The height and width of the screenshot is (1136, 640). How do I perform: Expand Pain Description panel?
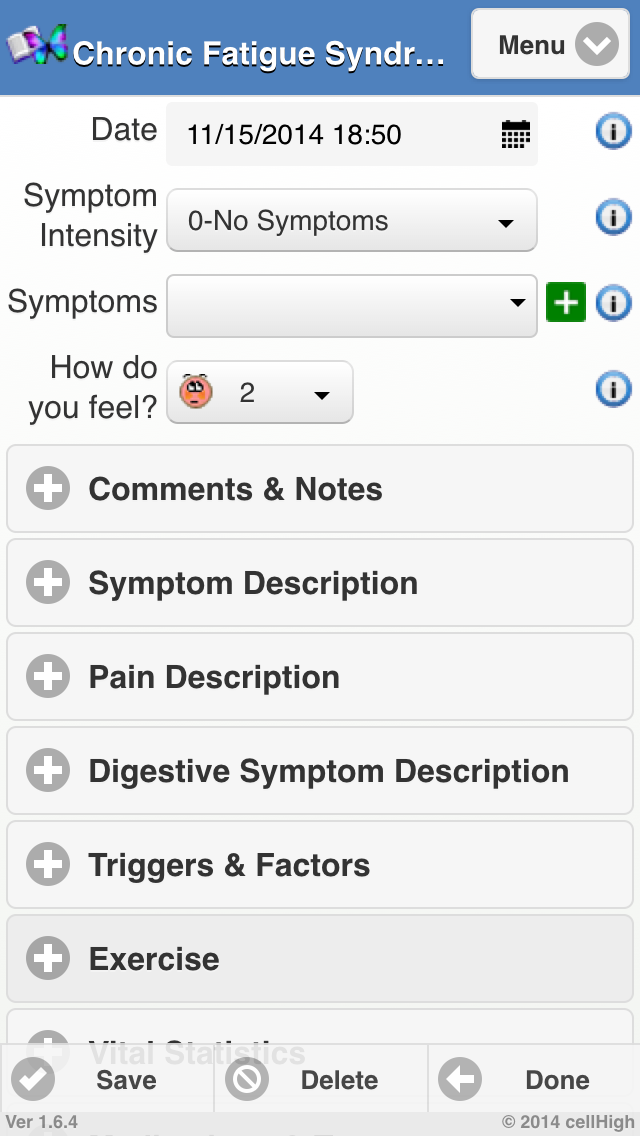320,677
